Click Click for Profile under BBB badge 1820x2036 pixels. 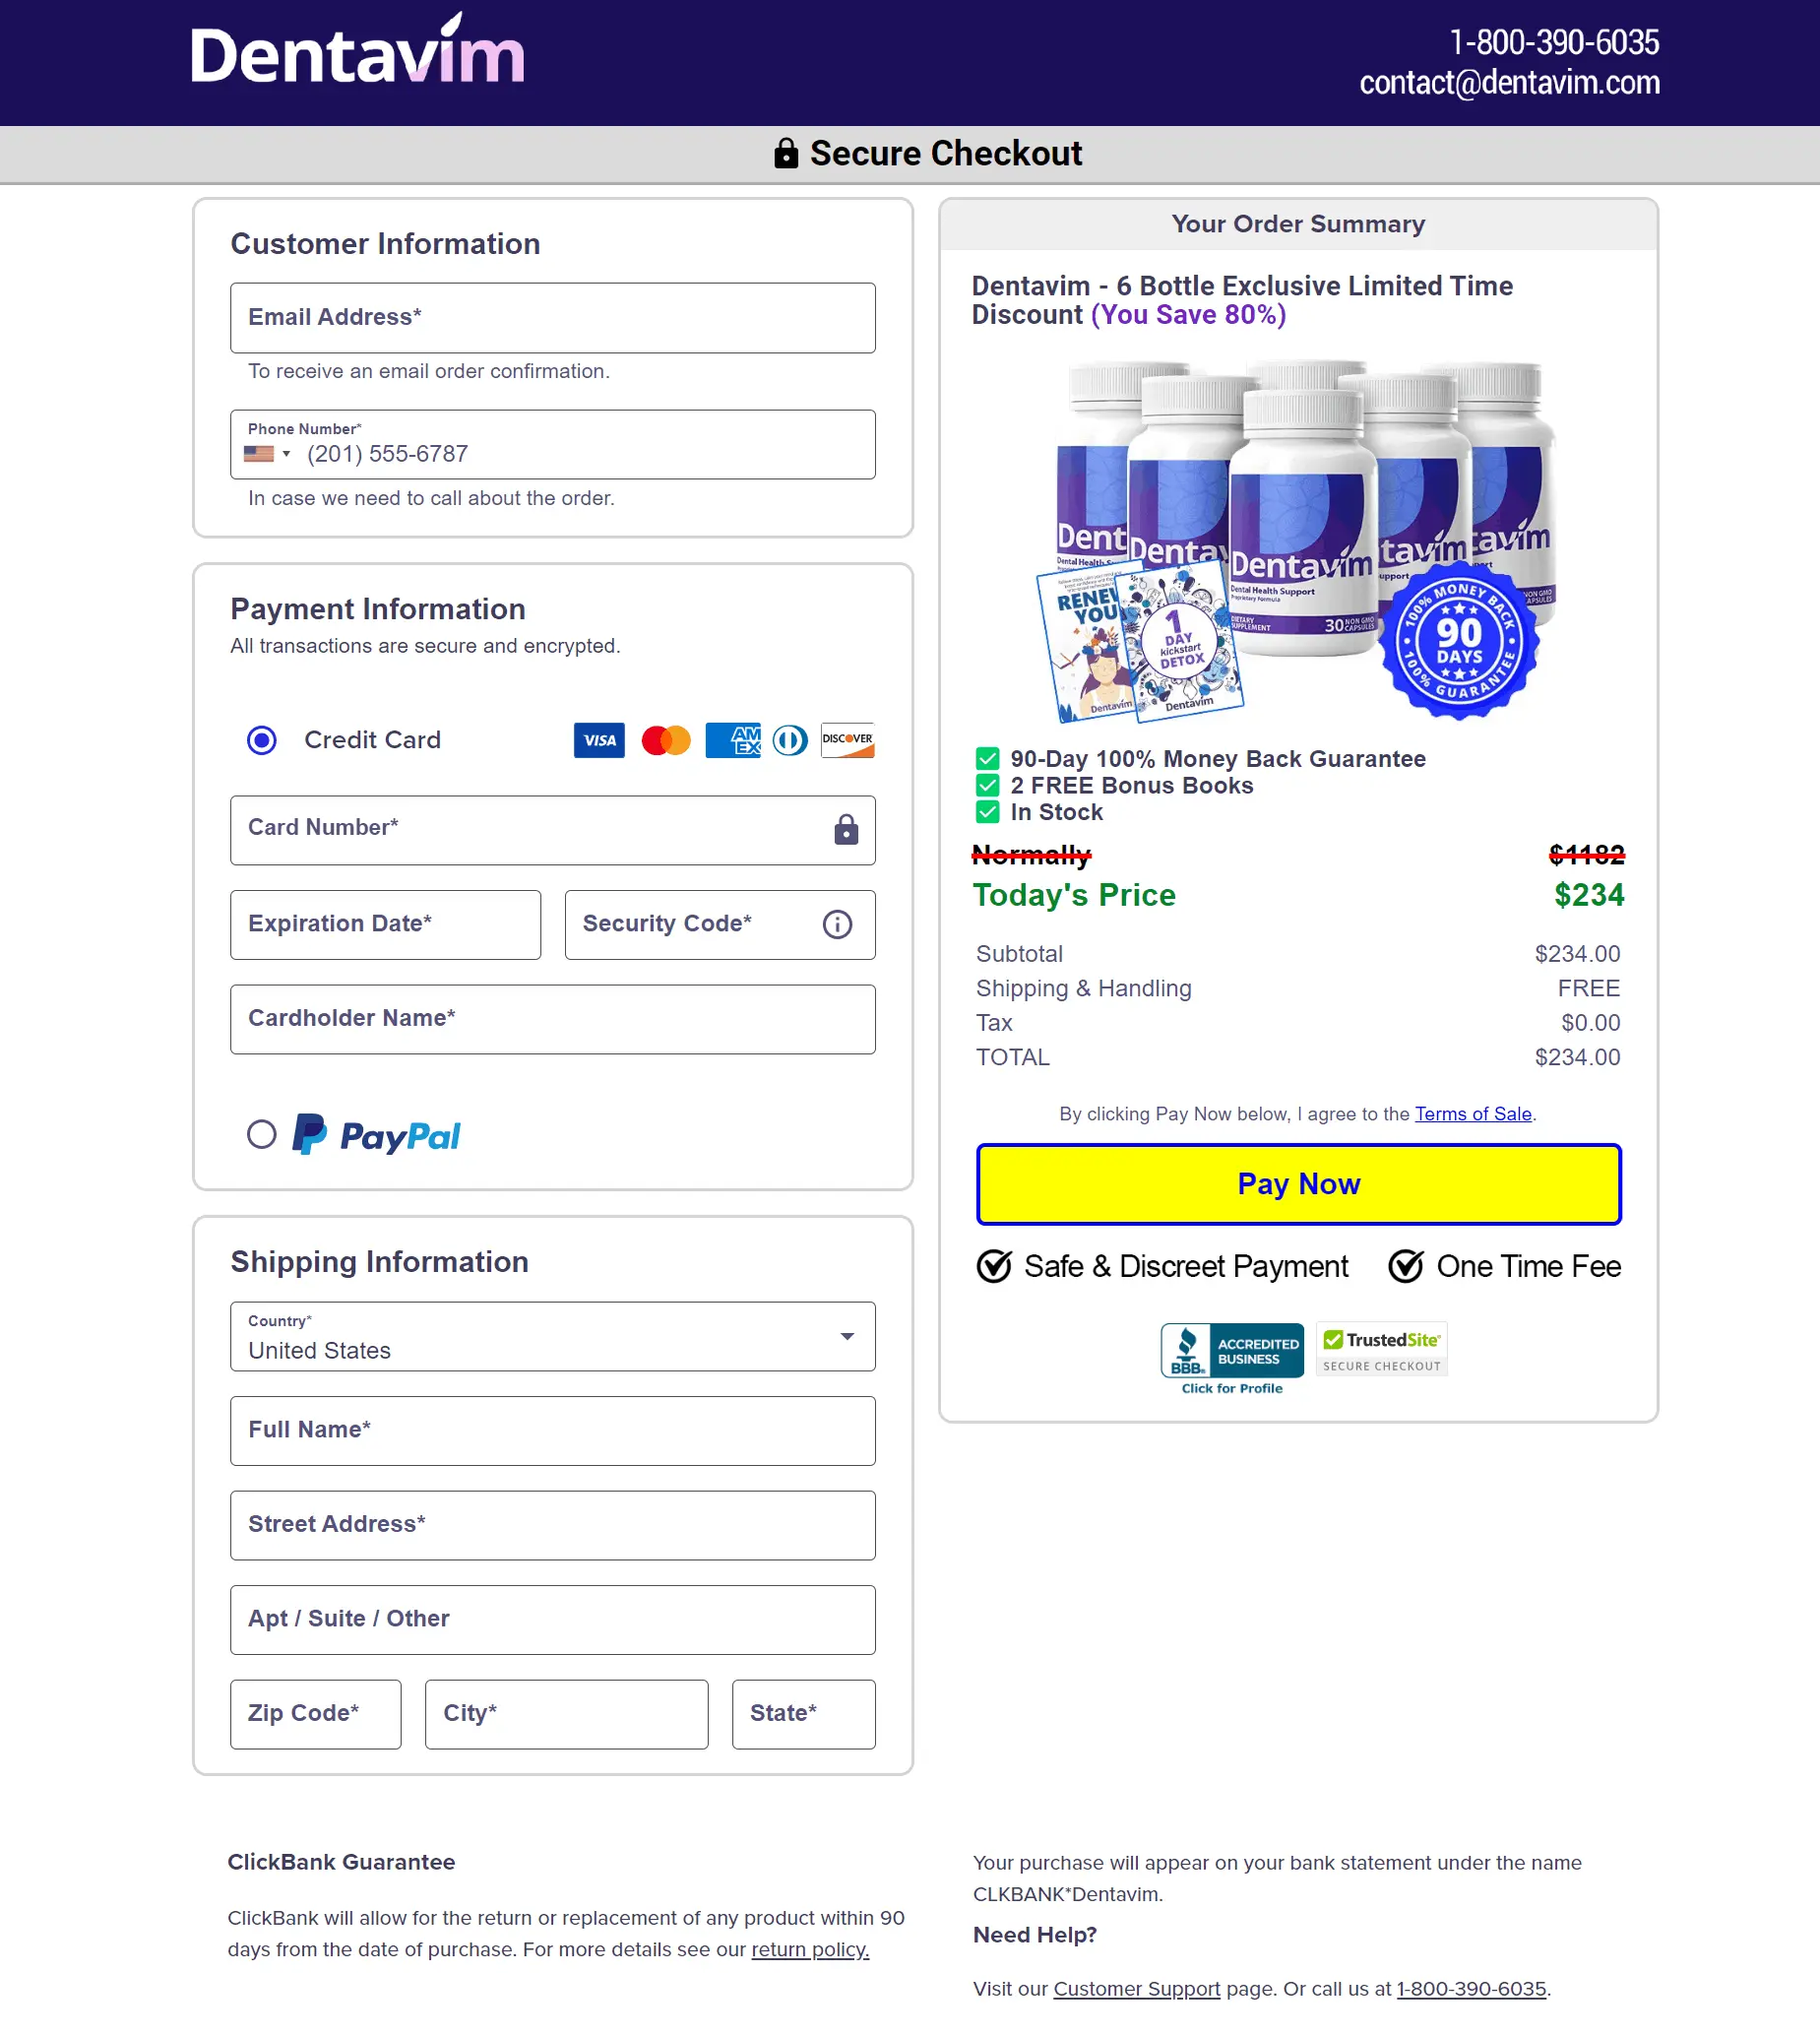[x=1232, y=1388]
